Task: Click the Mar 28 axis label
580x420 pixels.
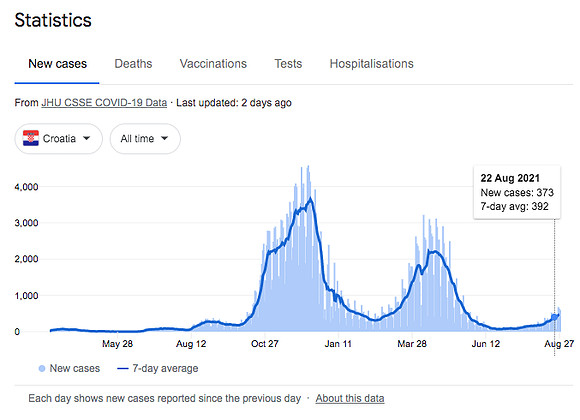Action: click(412, 344)
